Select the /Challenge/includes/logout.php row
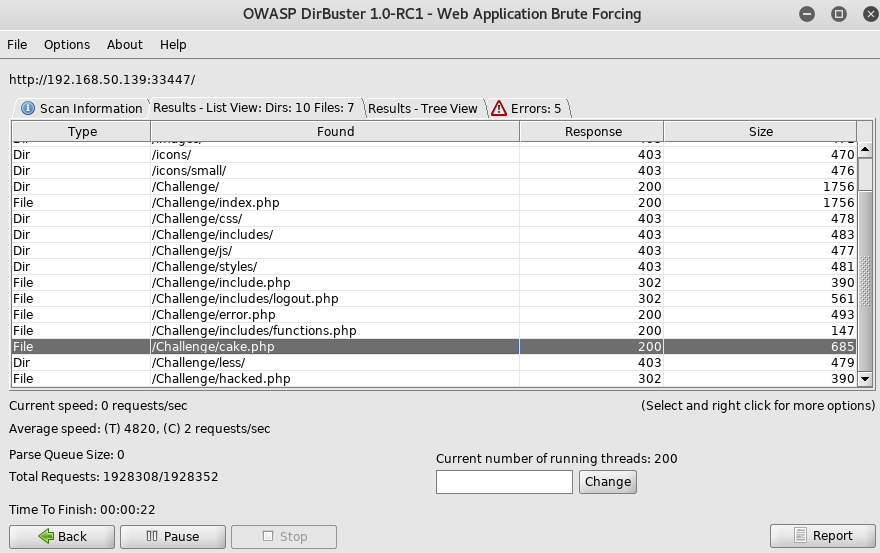Viewport: 880px width, 553px height. click(434, 299)
